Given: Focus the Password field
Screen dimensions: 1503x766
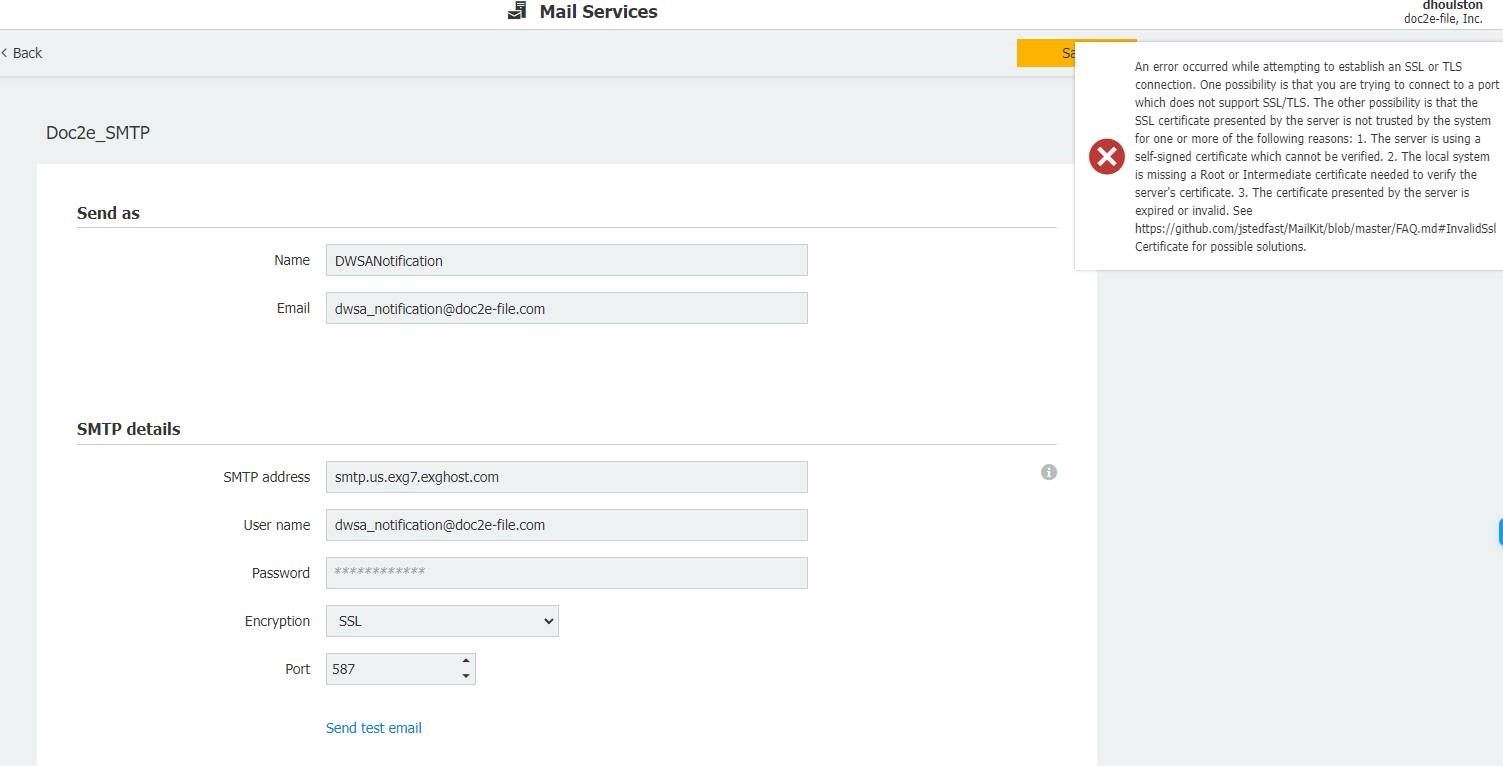Looking at the screenshot, I should (566, 573).
